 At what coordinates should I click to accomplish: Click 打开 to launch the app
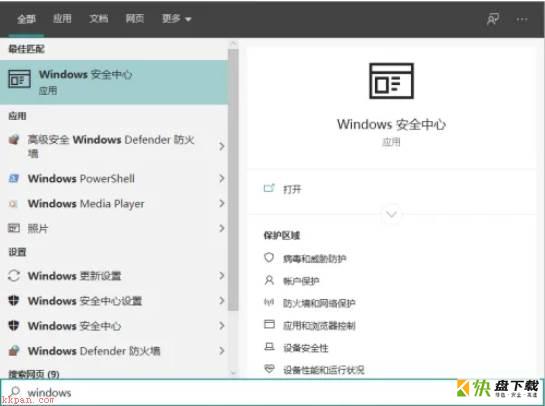(x=292, y=189)
